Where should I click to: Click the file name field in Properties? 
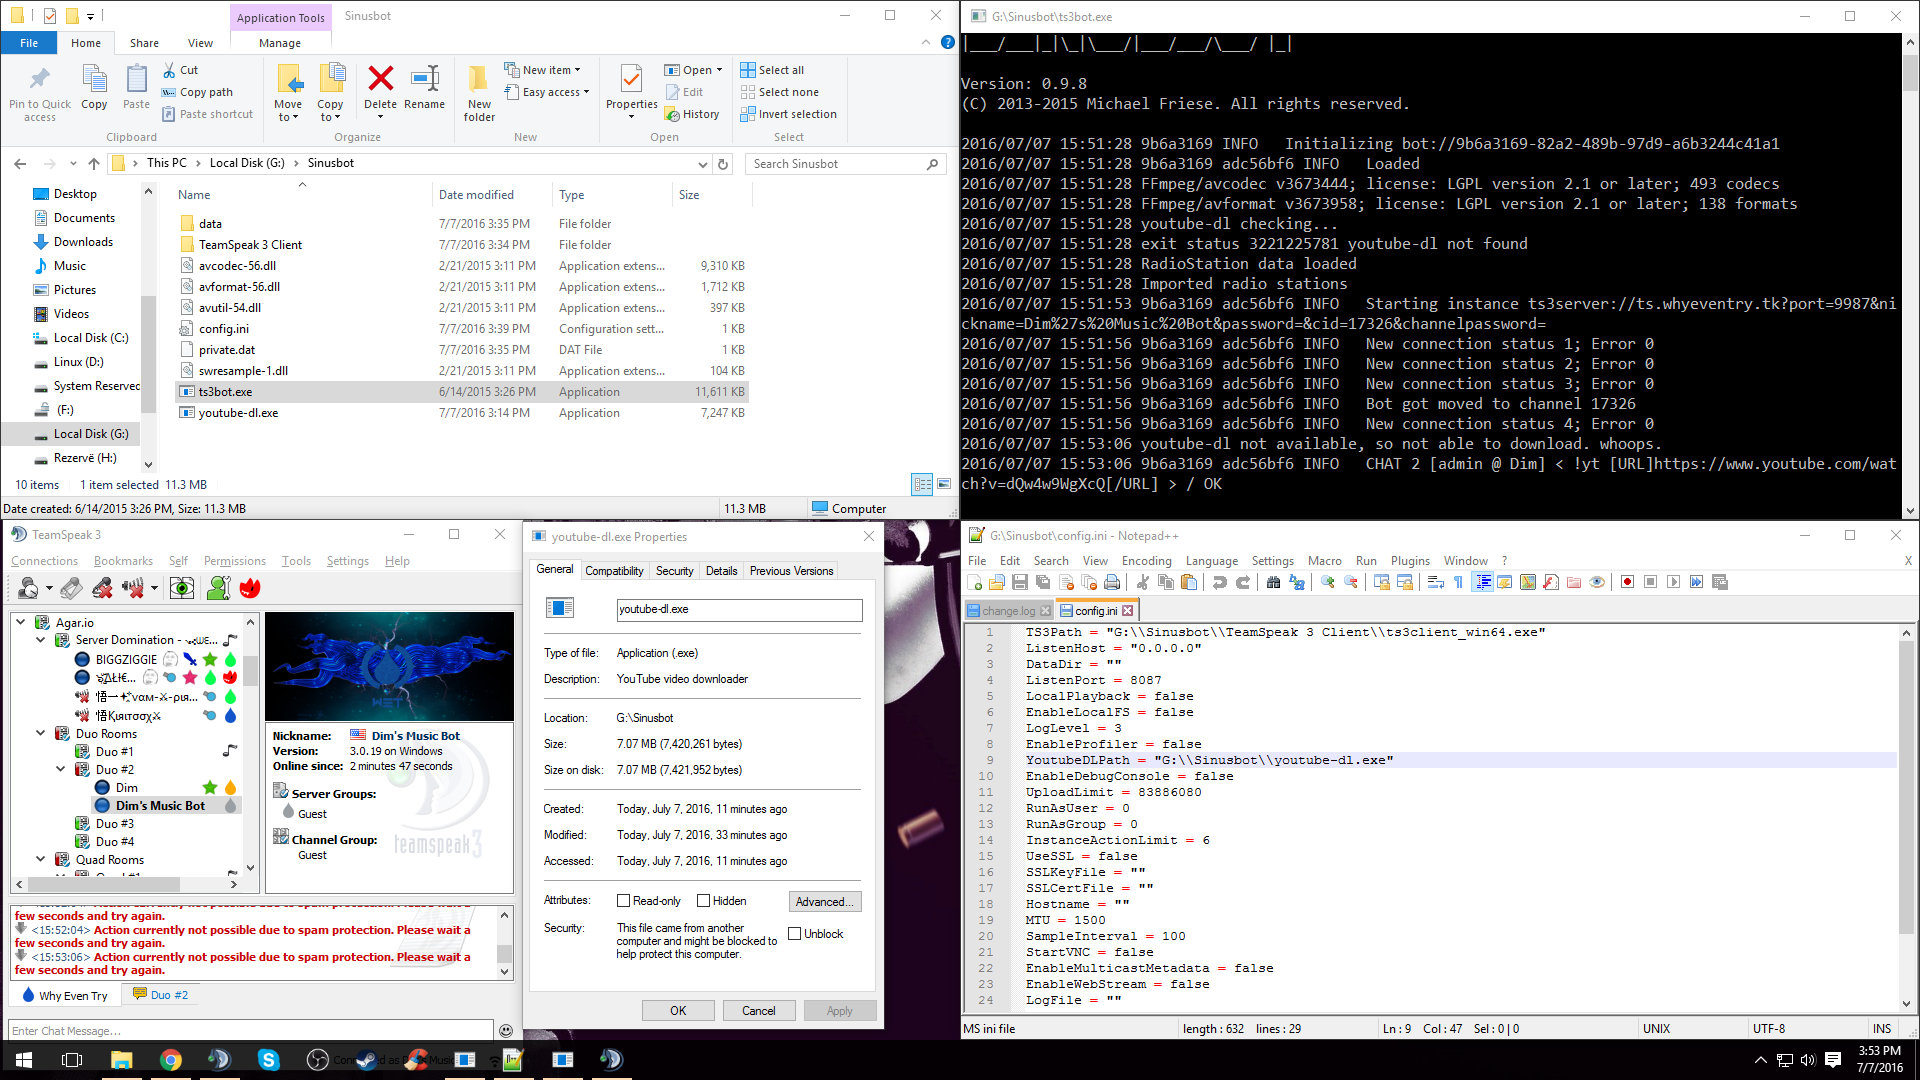tap(739, 609)
